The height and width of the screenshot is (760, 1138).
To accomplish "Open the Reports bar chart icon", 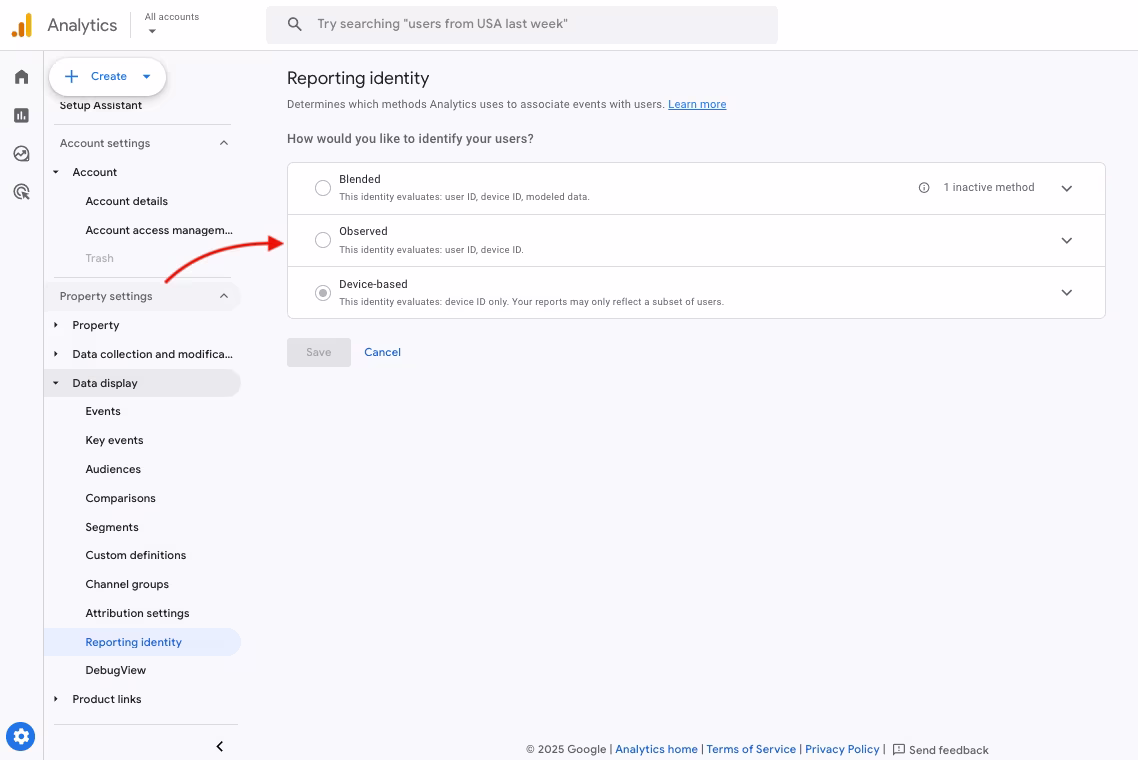I will 22,115.
